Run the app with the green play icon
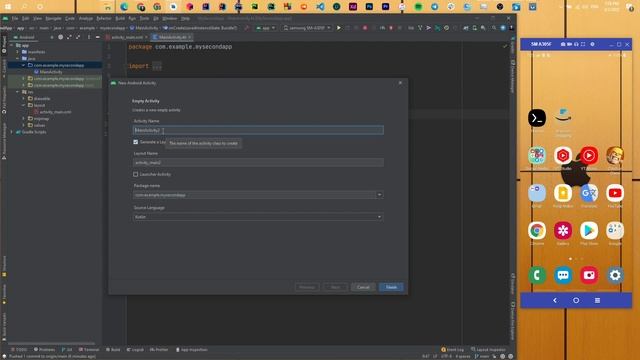Screen dimensions: 640x360 [x=338, y=28]
